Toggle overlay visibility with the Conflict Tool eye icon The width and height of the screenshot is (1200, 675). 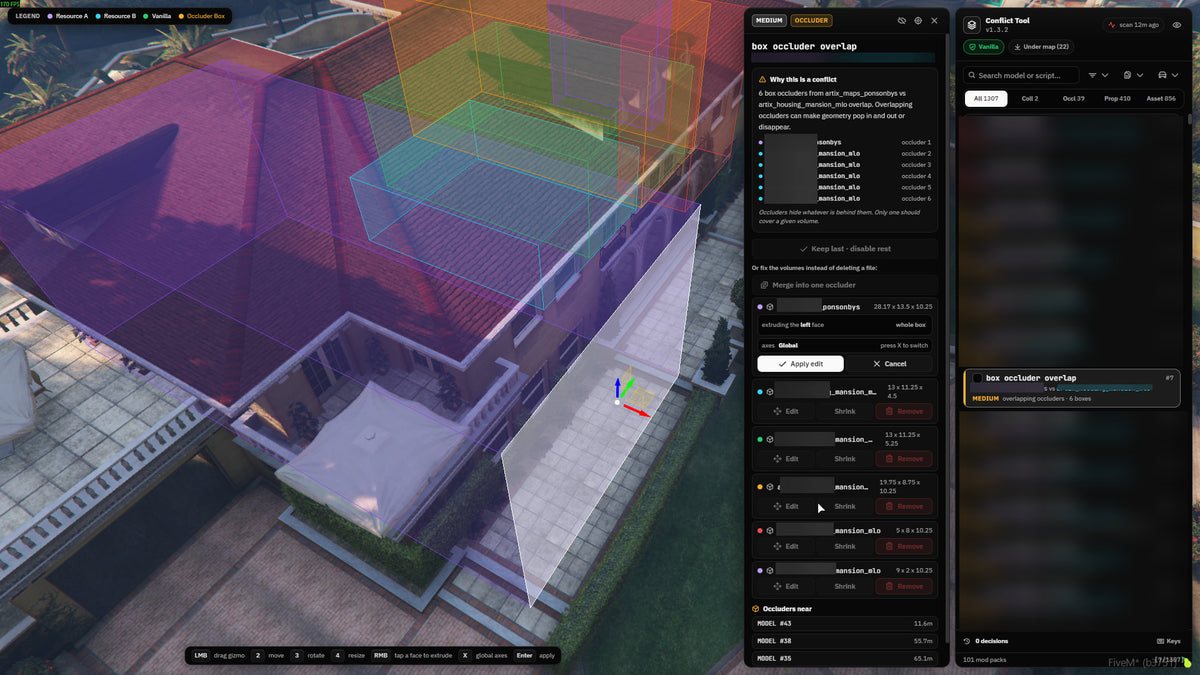pyautogui.click(x=1176, y=24)
